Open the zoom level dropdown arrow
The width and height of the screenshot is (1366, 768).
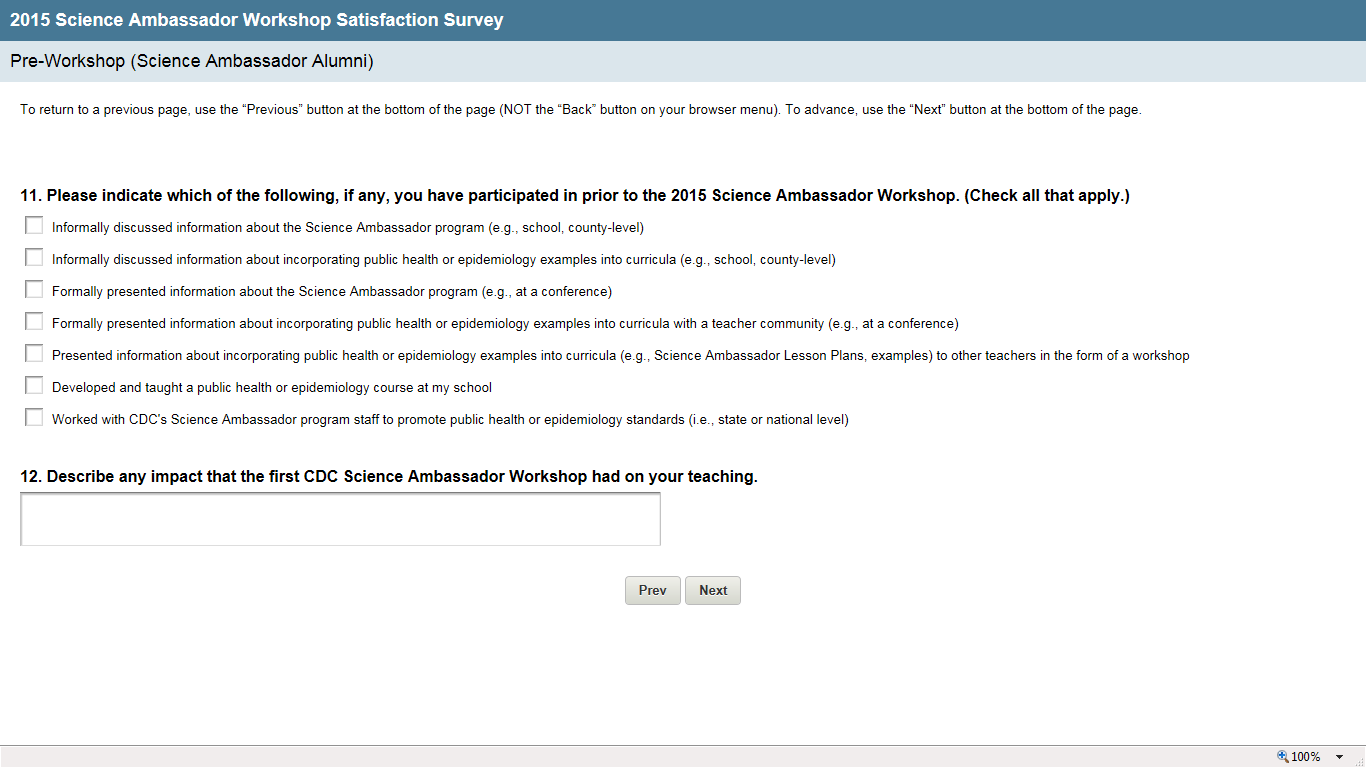click(1339, 757)
